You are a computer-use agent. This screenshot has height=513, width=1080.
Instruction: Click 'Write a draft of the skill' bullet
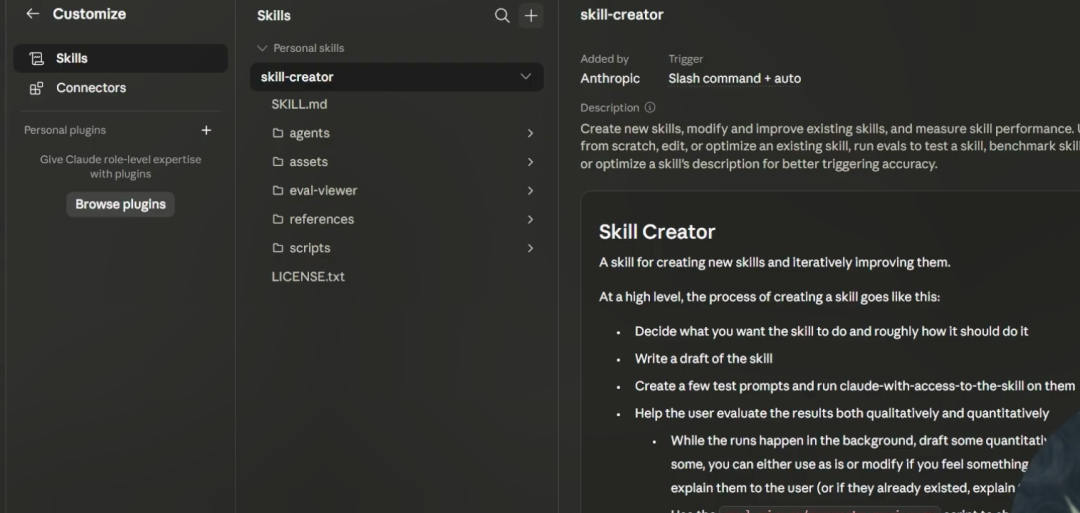703,359
